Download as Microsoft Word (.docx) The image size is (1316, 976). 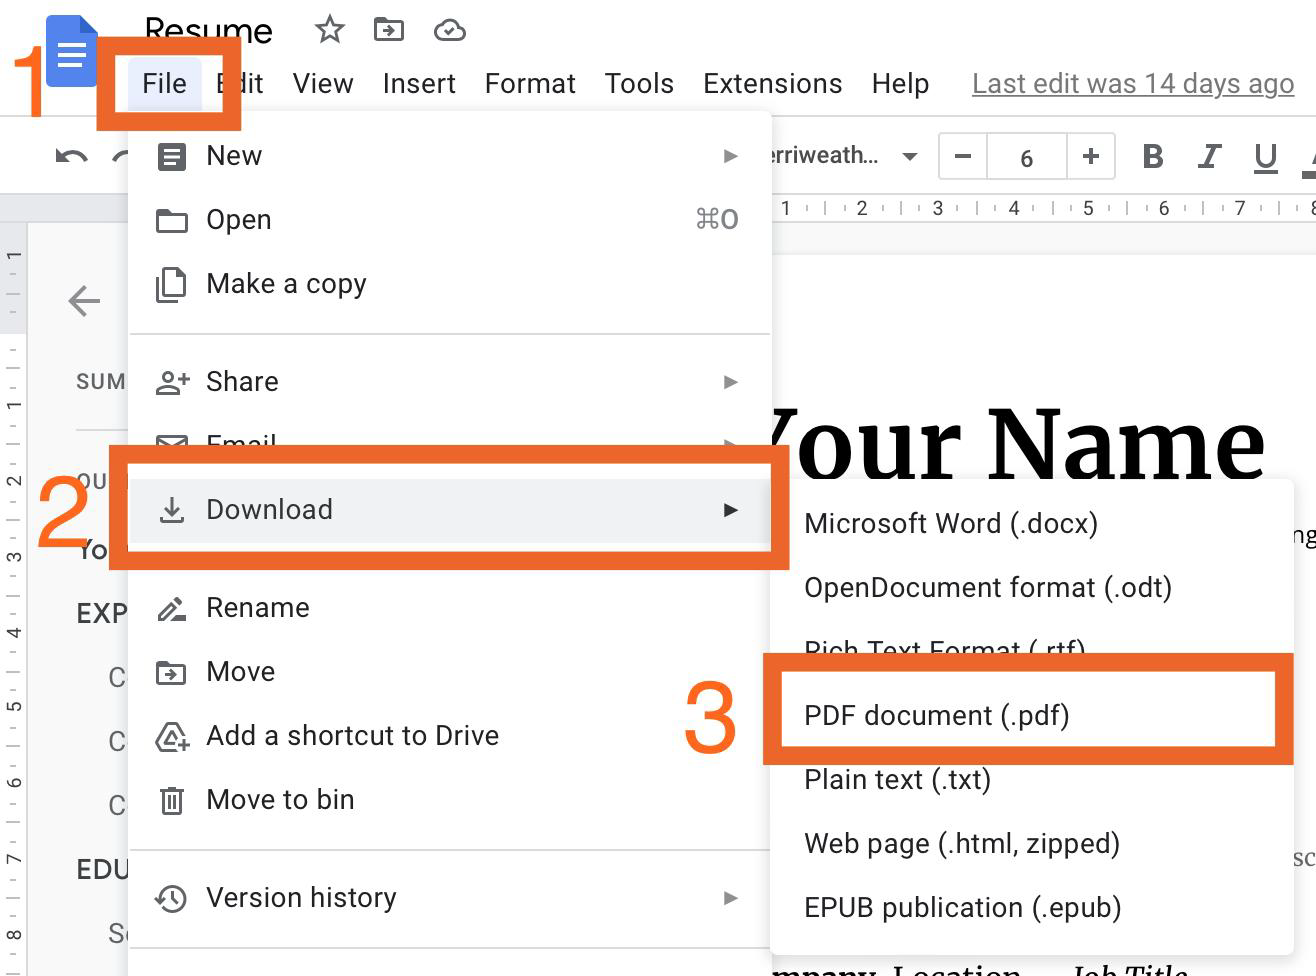pos(1032,524)
